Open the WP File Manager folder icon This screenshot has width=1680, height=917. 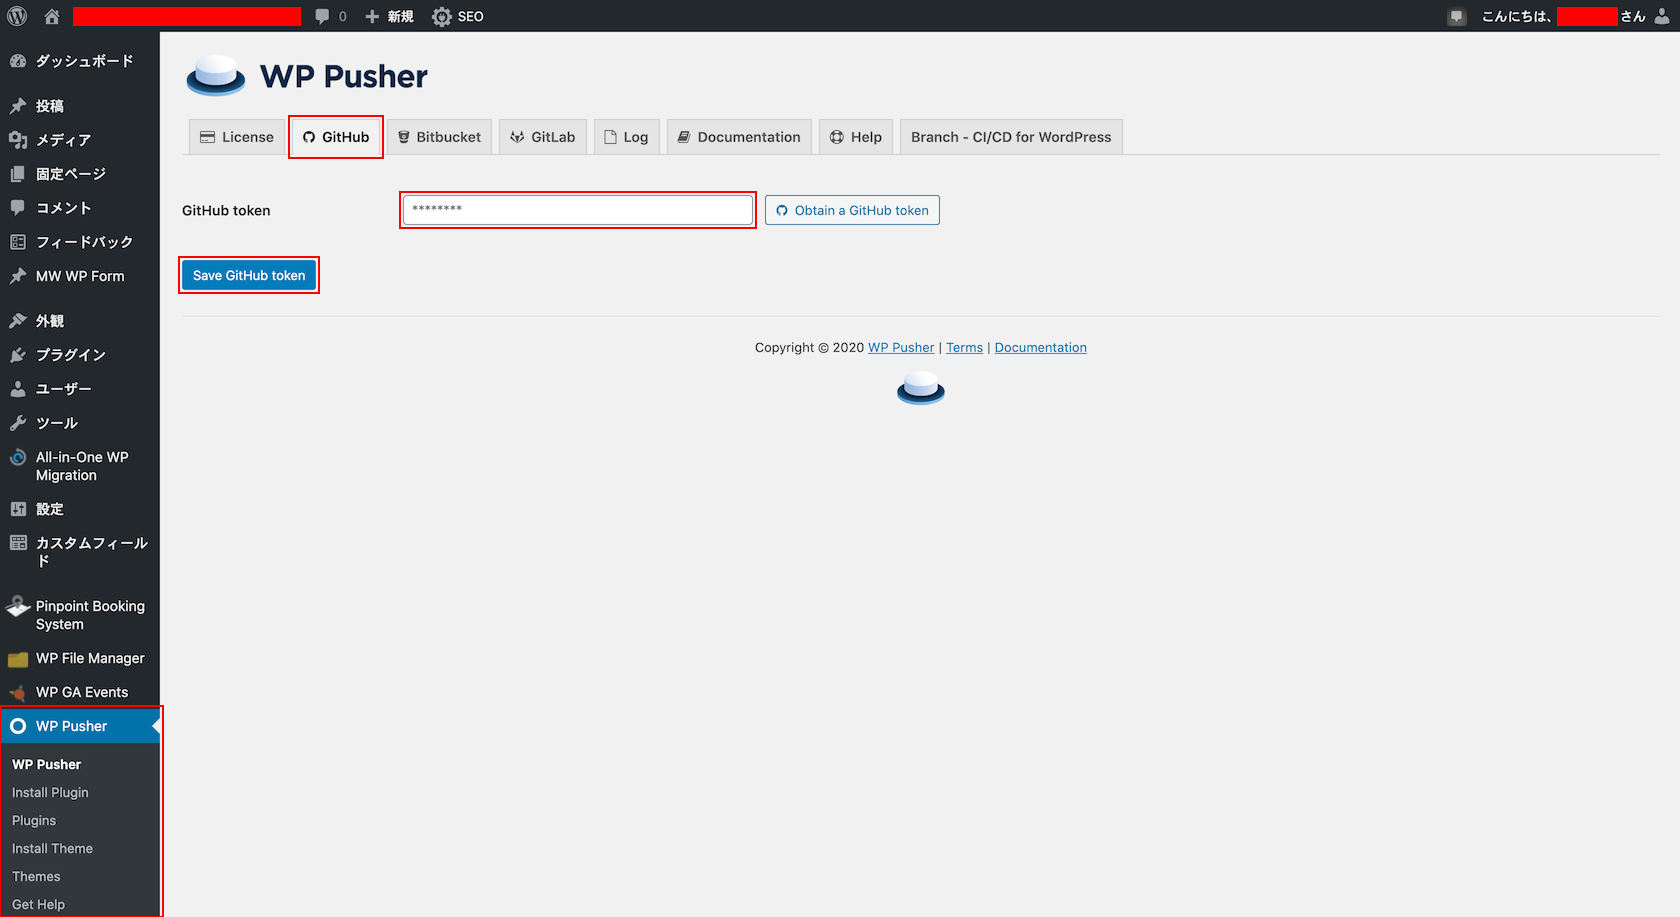(19, 658)
